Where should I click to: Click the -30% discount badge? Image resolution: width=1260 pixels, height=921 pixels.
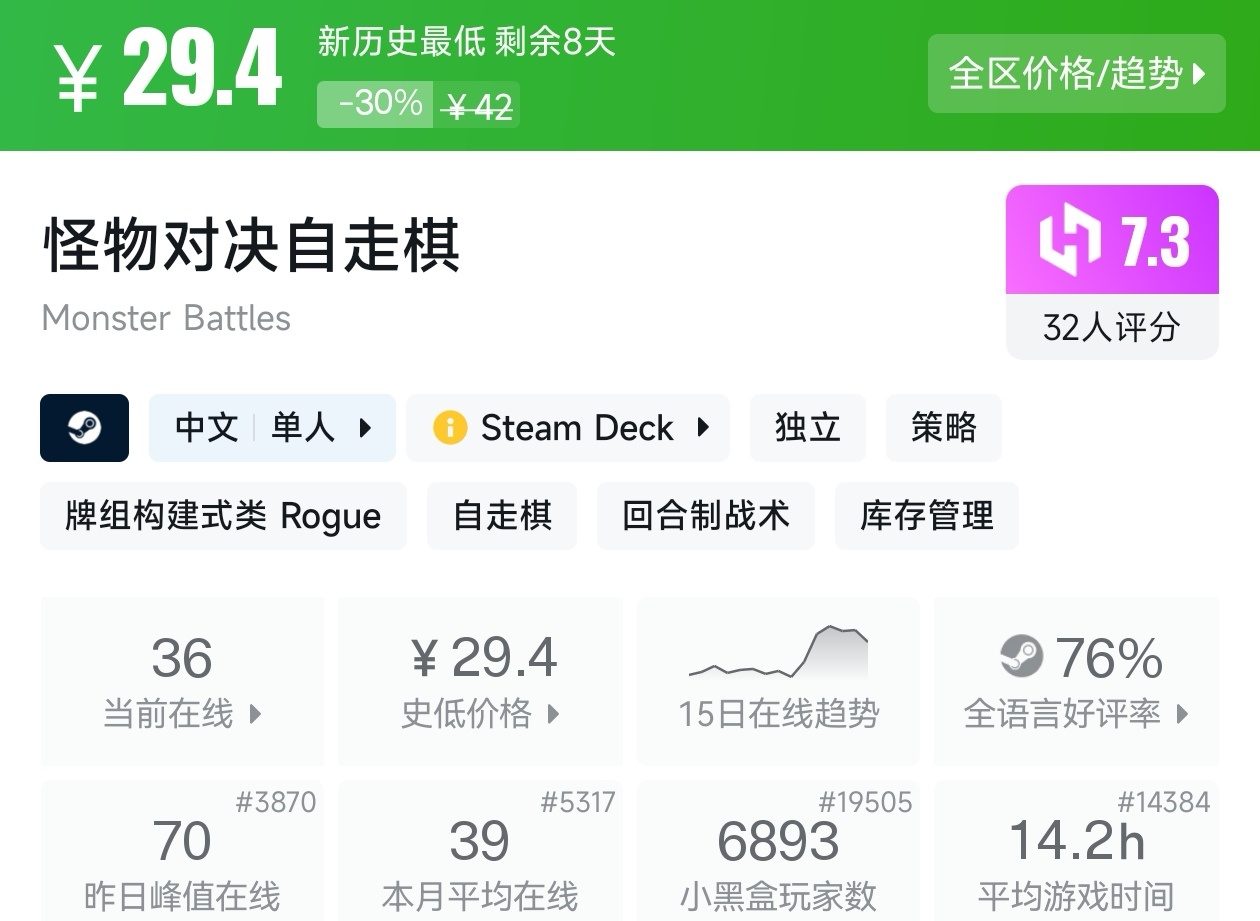tap(376, 104)
